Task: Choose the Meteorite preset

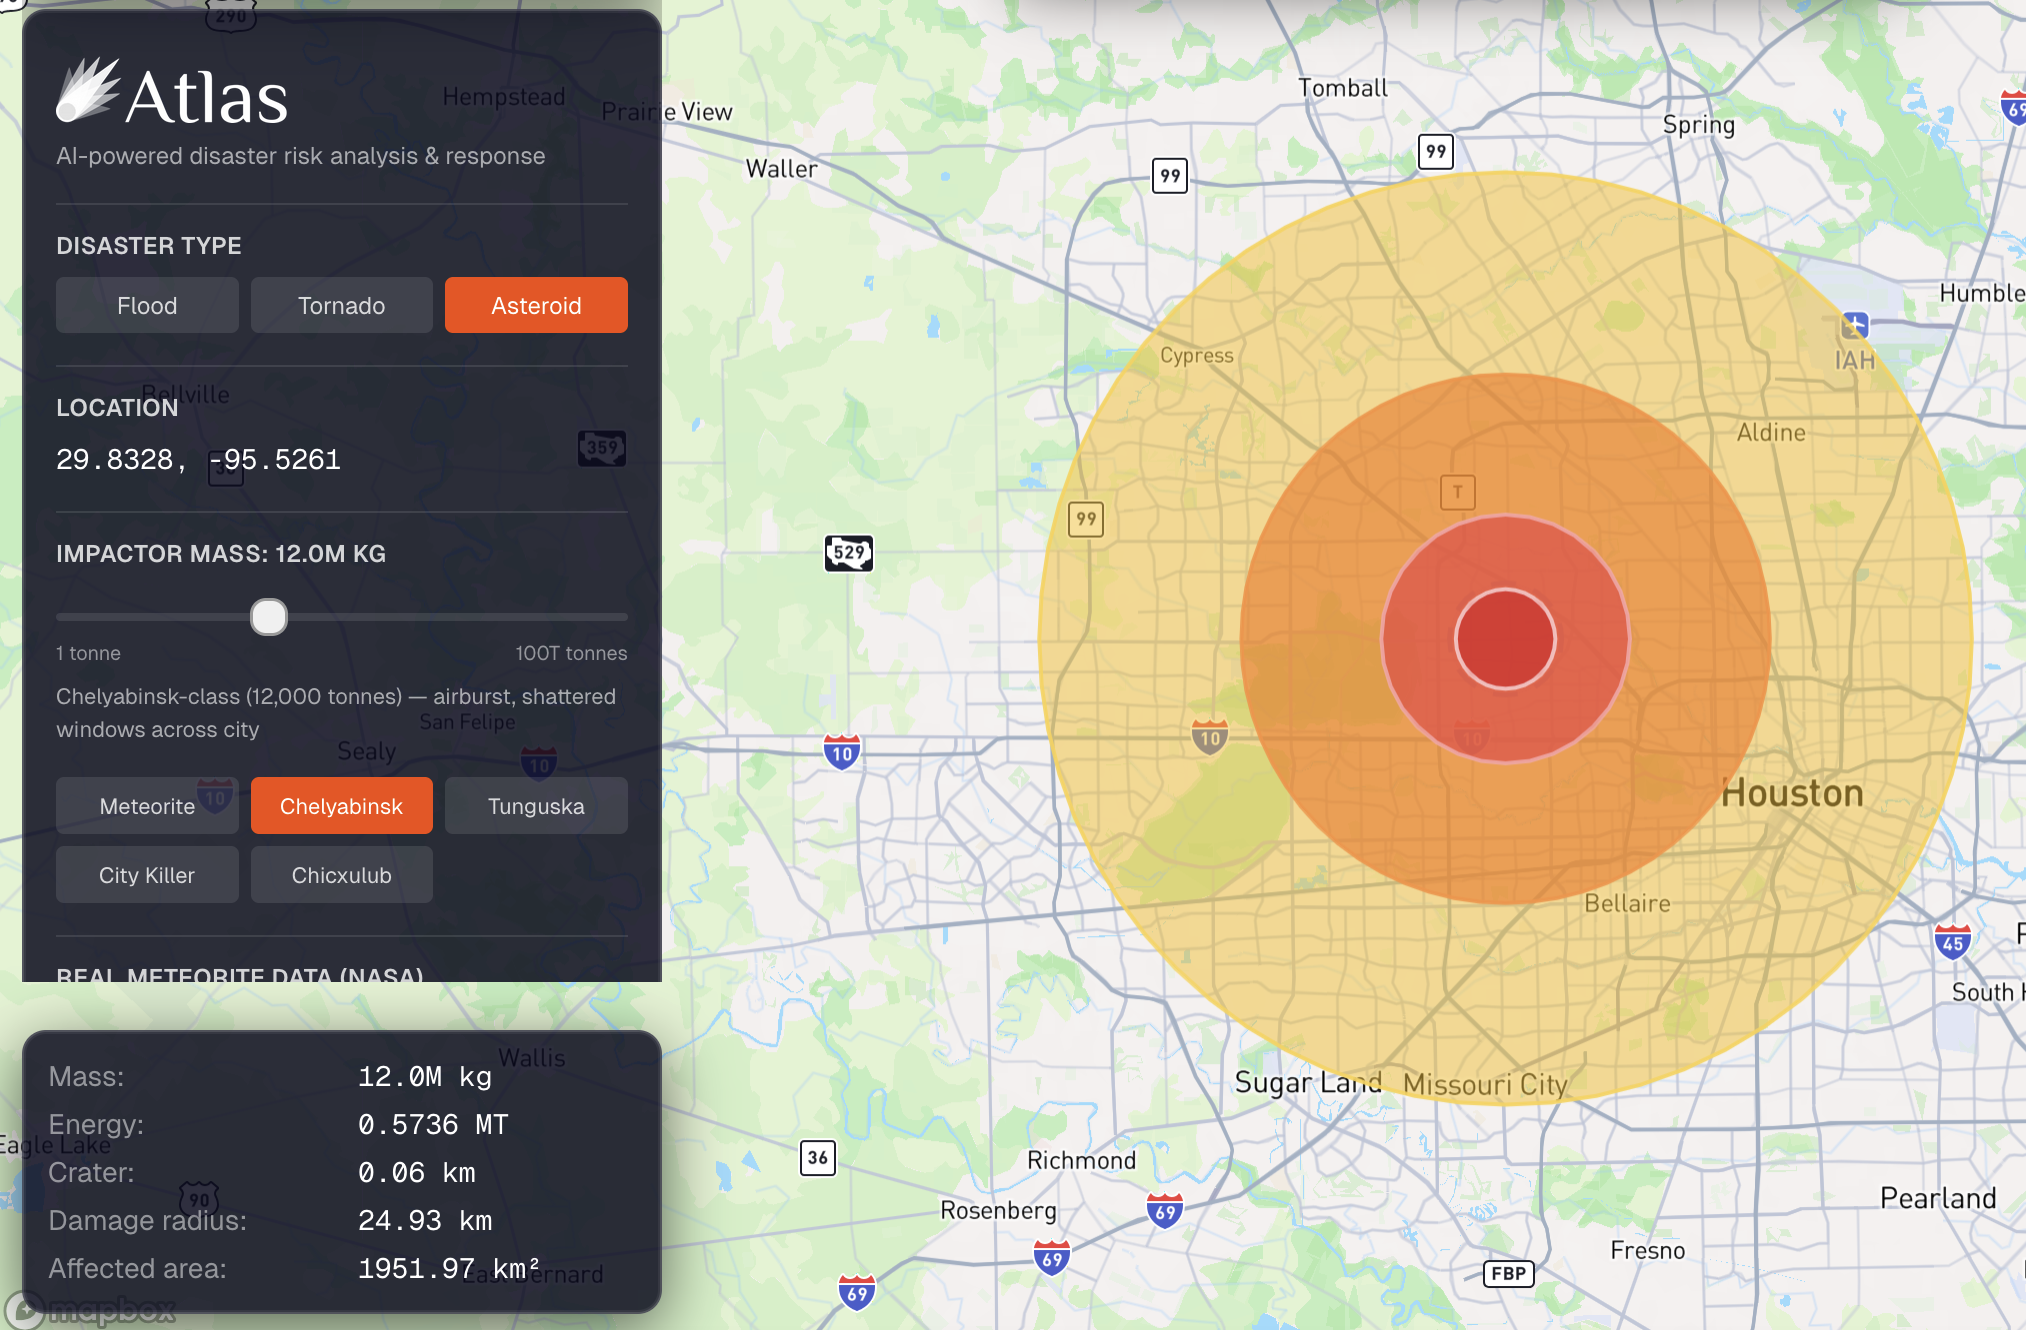Action: [147, 806]
